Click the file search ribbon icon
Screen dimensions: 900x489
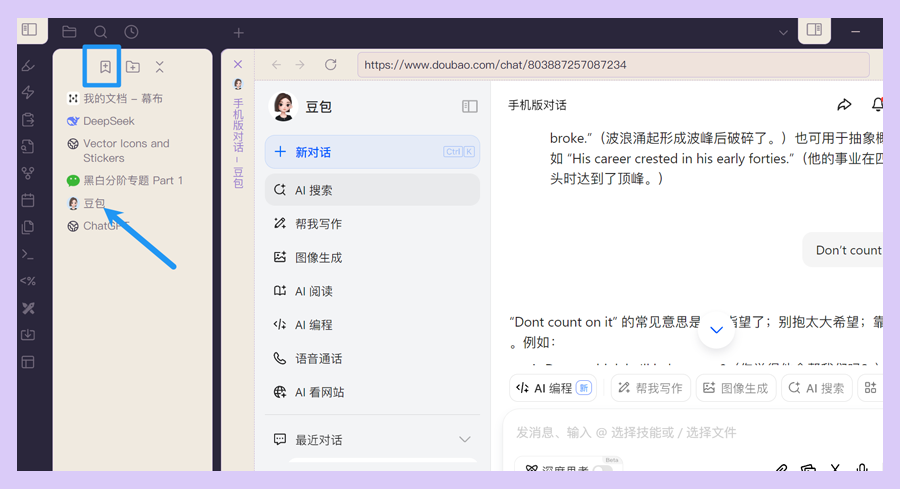coord(28,146)
